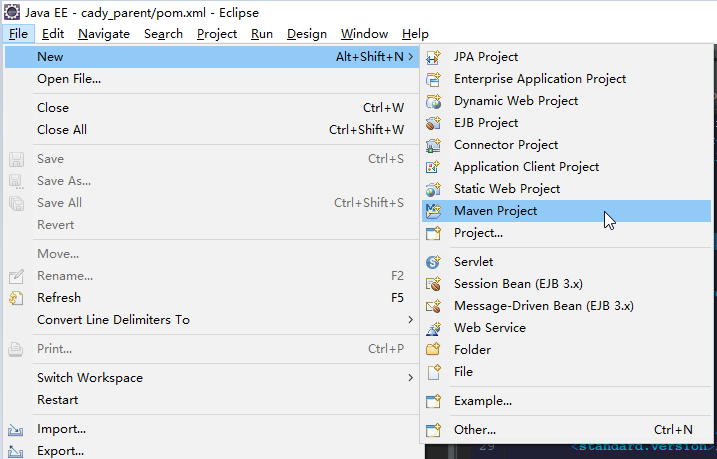Click the Message-Driven Bean envelope icon
The height and width of the screenshot is (459, 717).
click(433, 305)
